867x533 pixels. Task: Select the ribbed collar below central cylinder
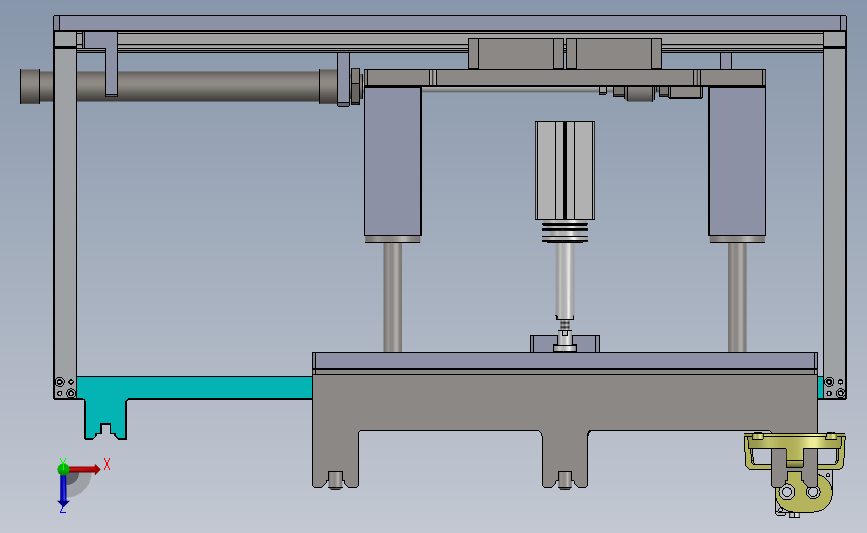[565, 232]
